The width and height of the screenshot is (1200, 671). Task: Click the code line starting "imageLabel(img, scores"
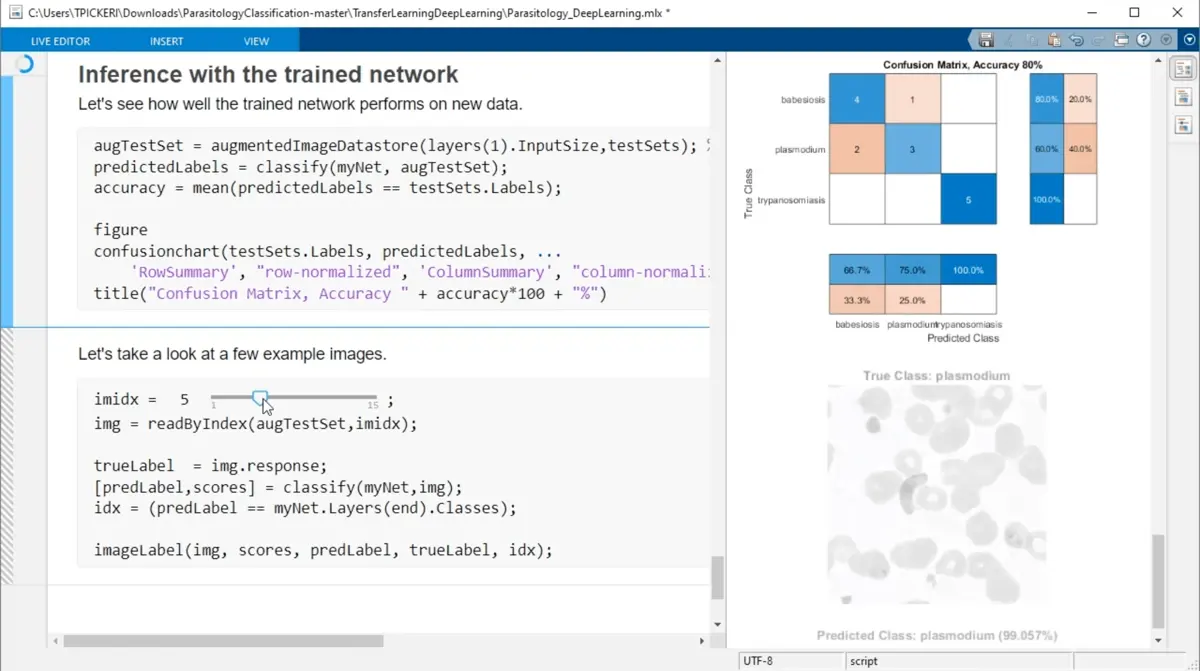[323, 550]
